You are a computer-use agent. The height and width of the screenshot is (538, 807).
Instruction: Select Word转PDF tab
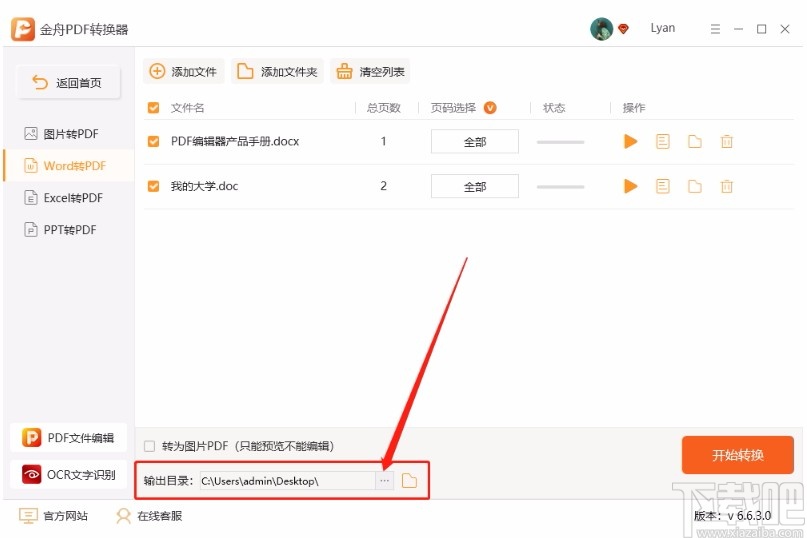pos(68,166)
